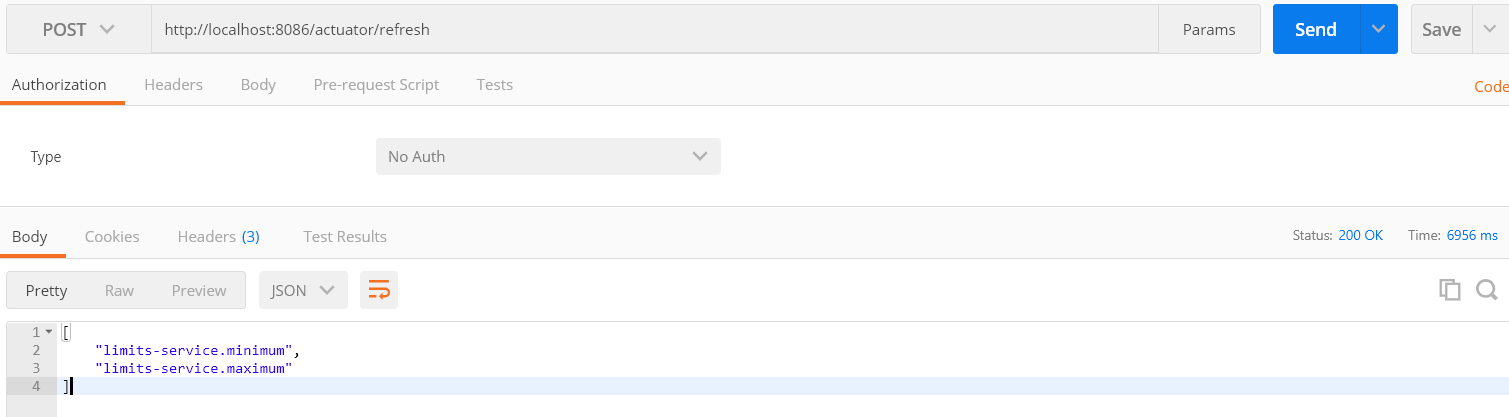The image size is (1509, 417).
Task: Open response Headers (3) tab
Action: pos(218,237)
